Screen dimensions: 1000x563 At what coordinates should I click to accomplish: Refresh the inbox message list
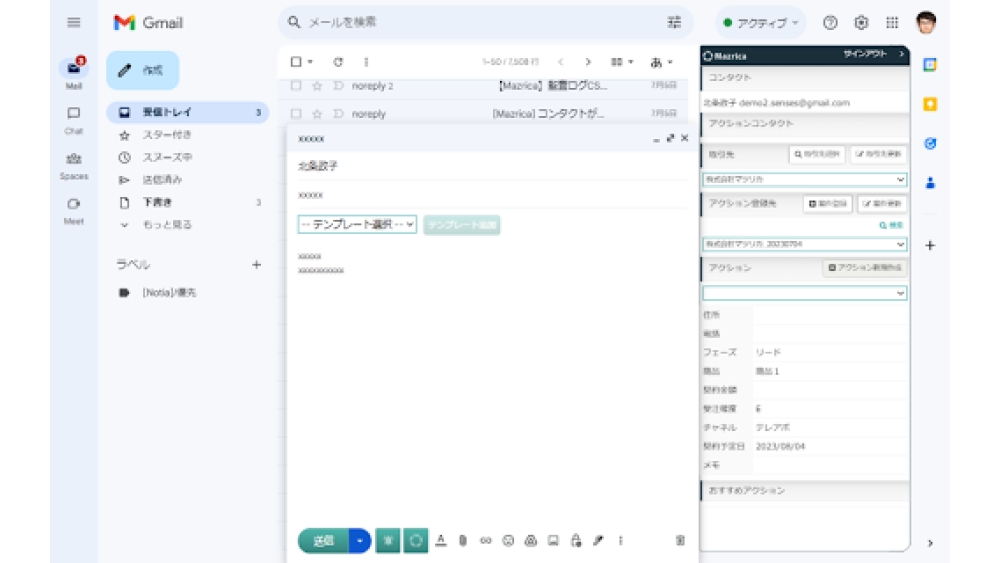[x=338, y=62]
